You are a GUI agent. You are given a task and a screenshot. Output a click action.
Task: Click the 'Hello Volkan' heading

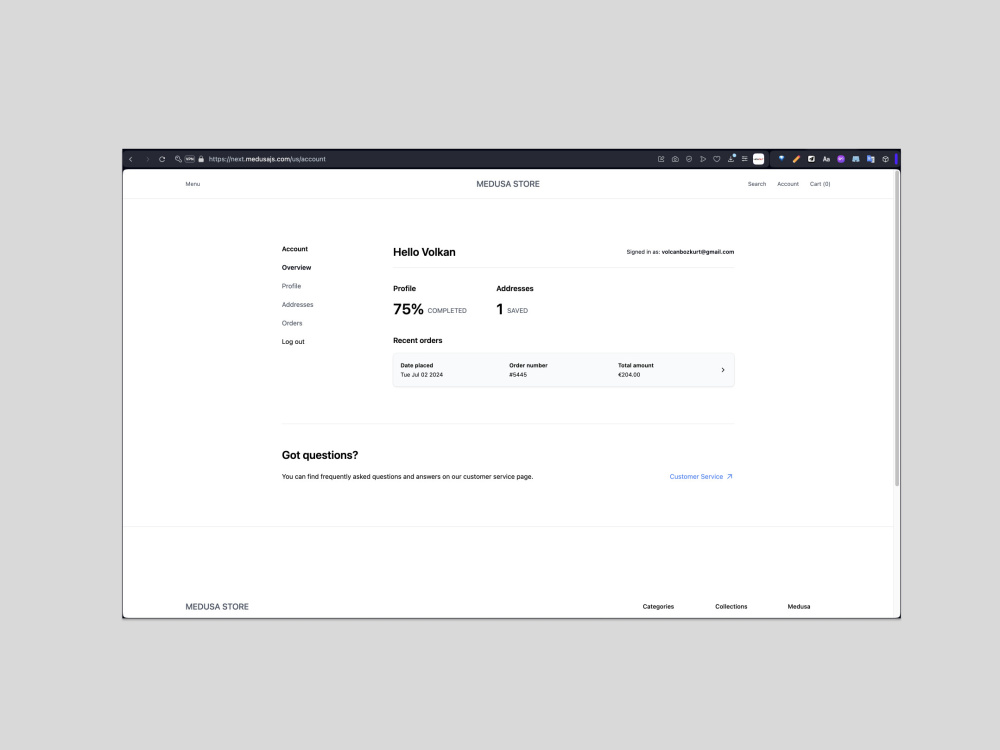point(424,253)
